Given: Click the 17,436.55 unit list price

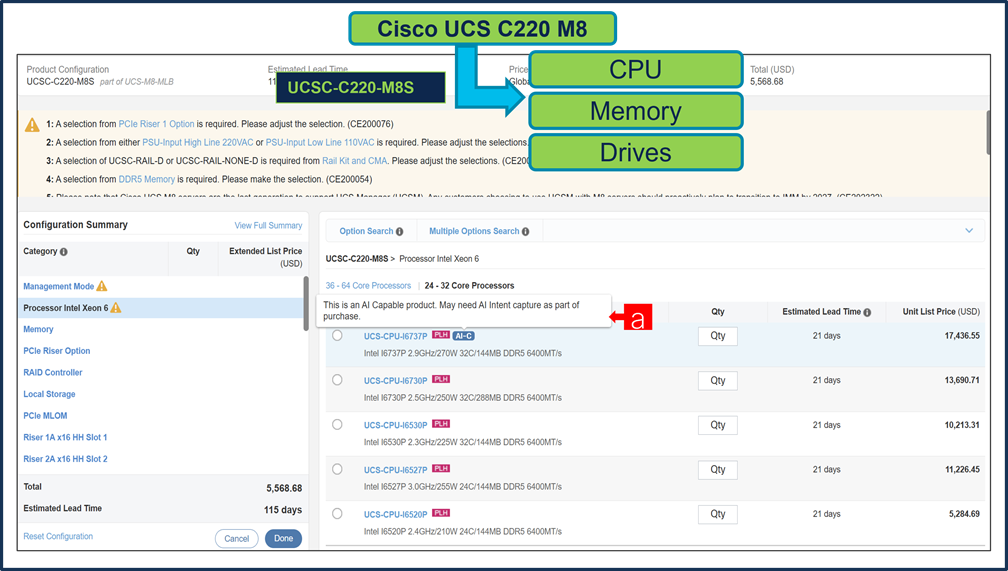Looking at the screenshot, I should click(962, 336).
